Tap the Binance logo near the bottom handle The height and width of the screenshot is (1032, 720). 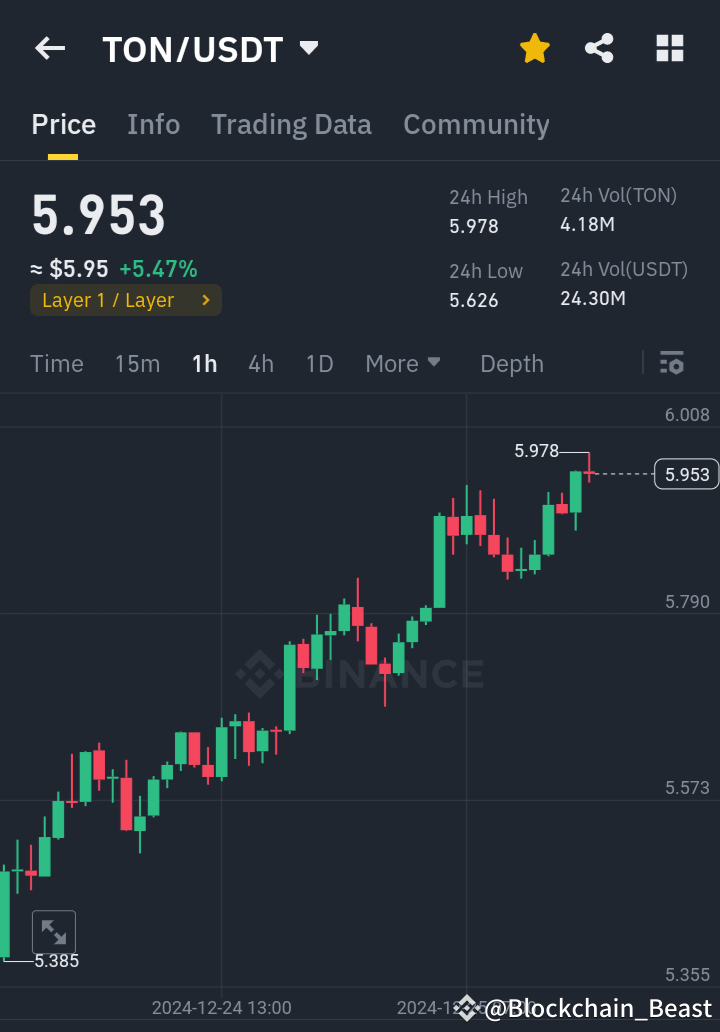coord(466,1008)
